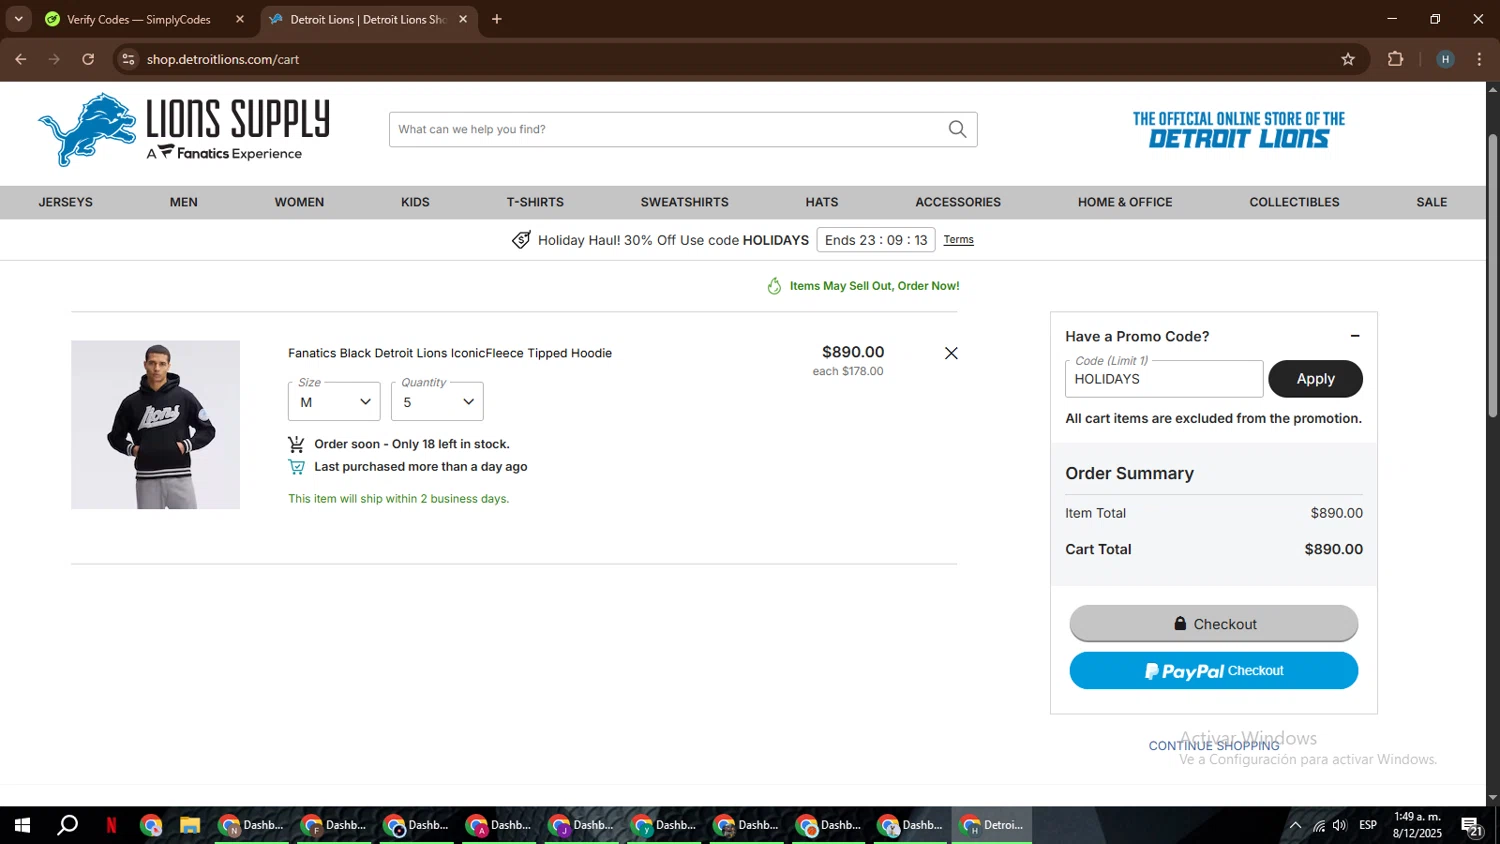1500x844 pixels.
Task: Open the Size dropdown
Action: click(334, 401)
